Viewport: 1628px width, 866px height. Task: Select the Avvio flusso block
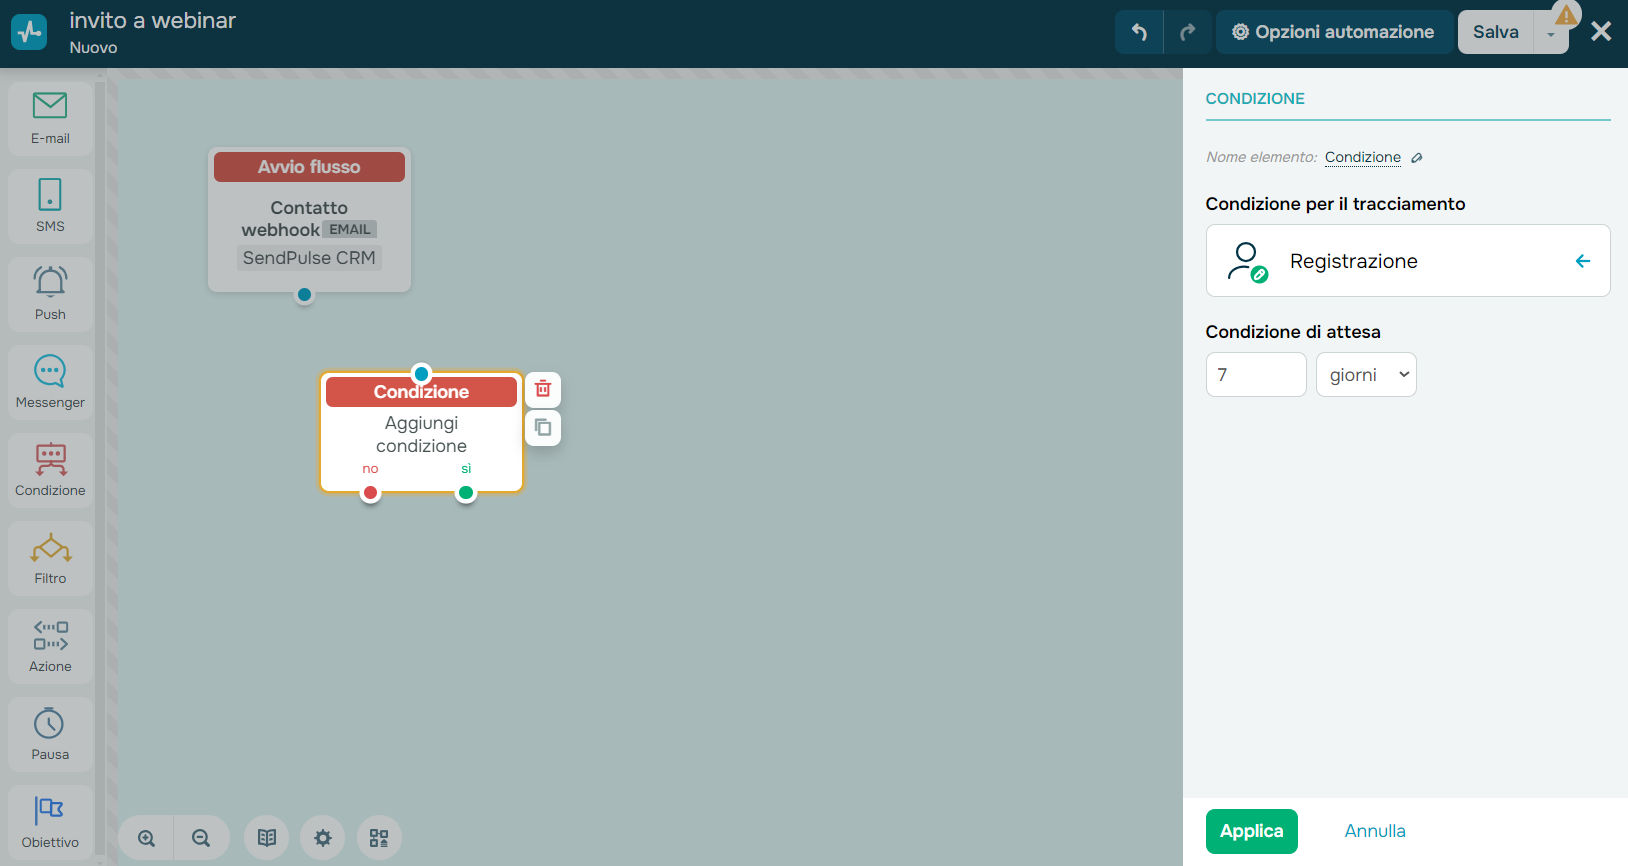309,220
